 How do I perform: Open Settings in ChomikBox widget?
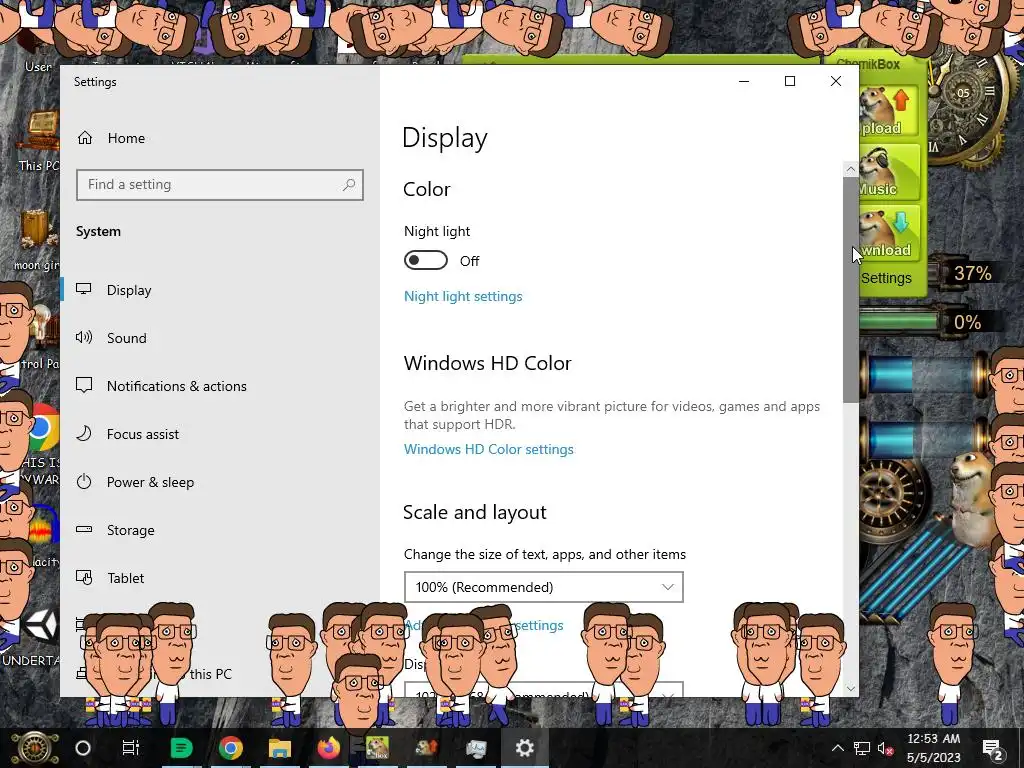point(886,278)
